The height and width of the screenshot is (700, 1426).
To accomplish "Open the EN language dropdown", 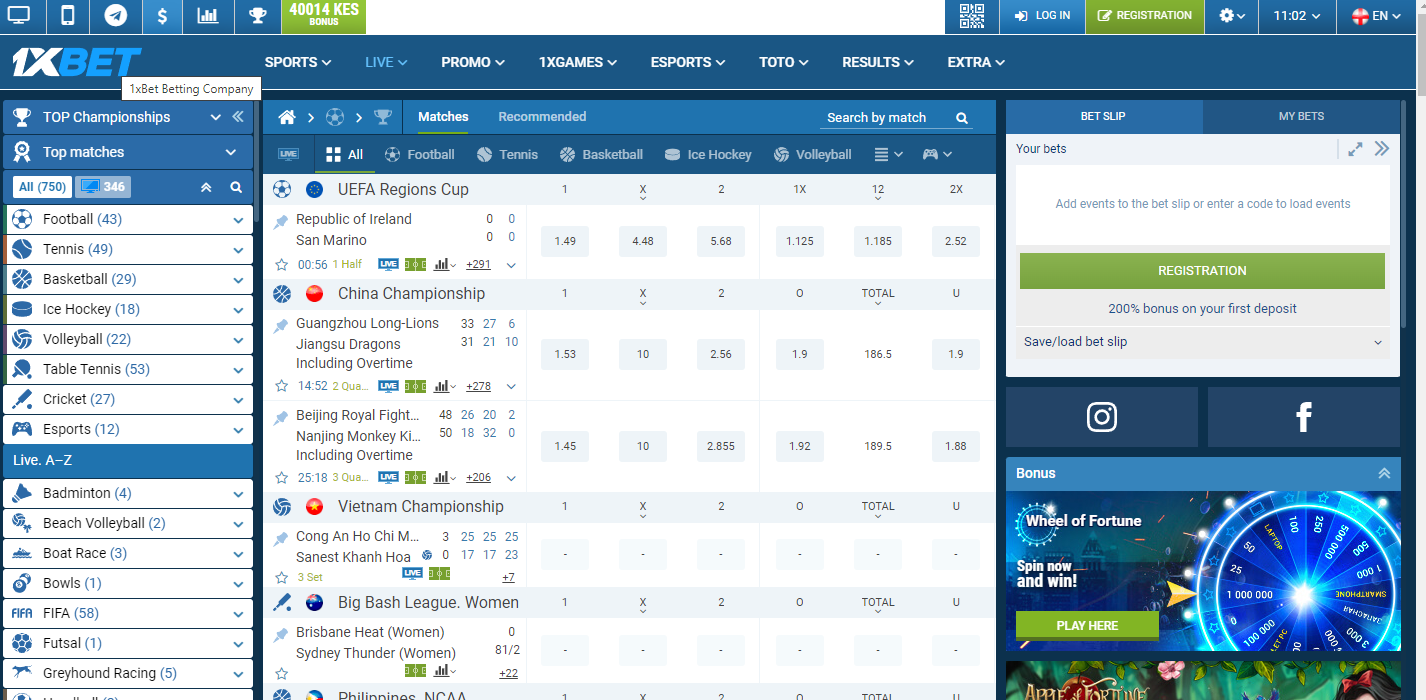I will (x=1376, y=16).
